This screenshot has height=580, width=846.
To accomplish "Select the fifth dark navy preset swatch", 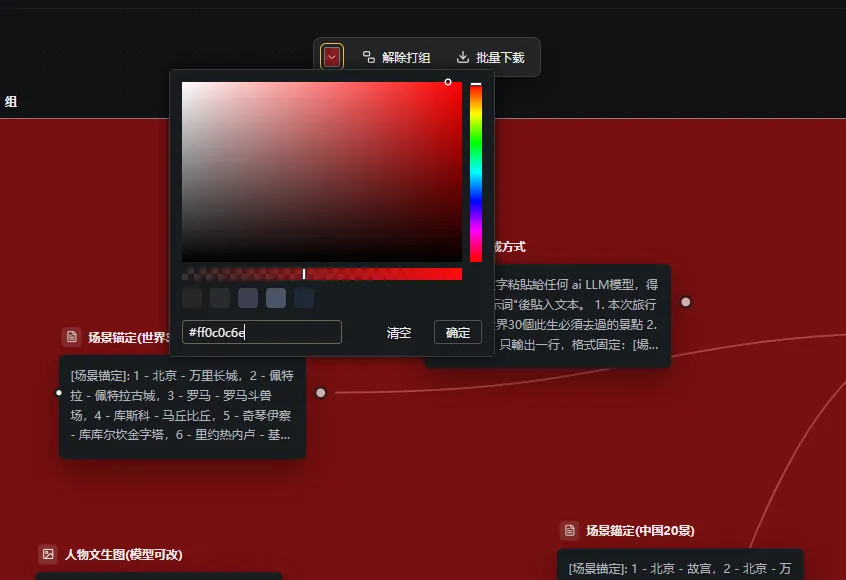I will tap(304, 298).
